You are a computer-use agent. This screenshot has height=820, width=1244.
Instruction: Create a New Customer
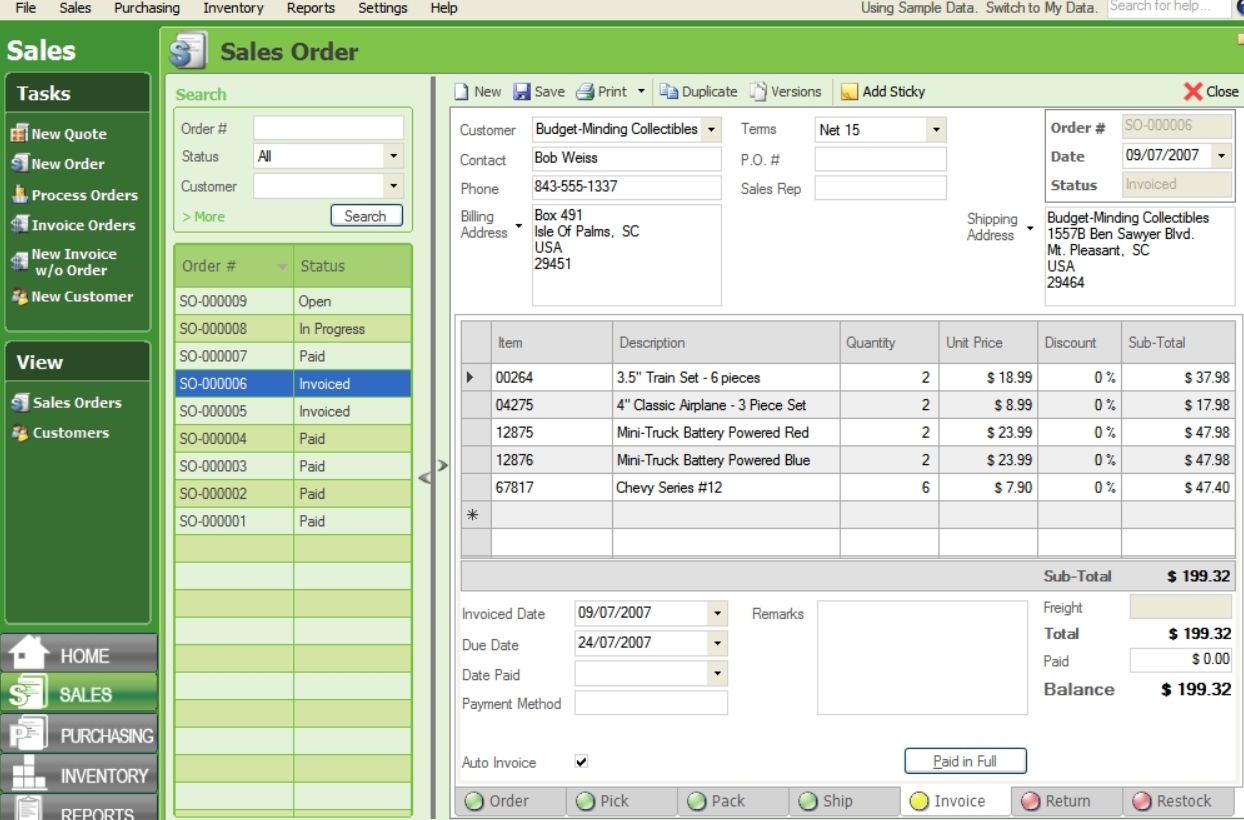pyautogui.click(x=71, y=296)
